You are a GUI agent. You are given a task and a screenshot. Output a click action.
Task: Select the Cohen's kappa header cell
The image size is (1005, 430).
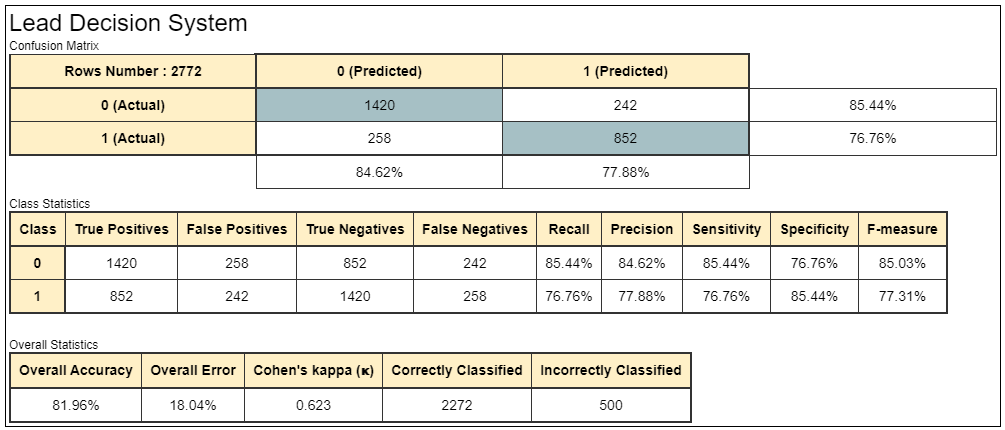click(x=313, y=370)
